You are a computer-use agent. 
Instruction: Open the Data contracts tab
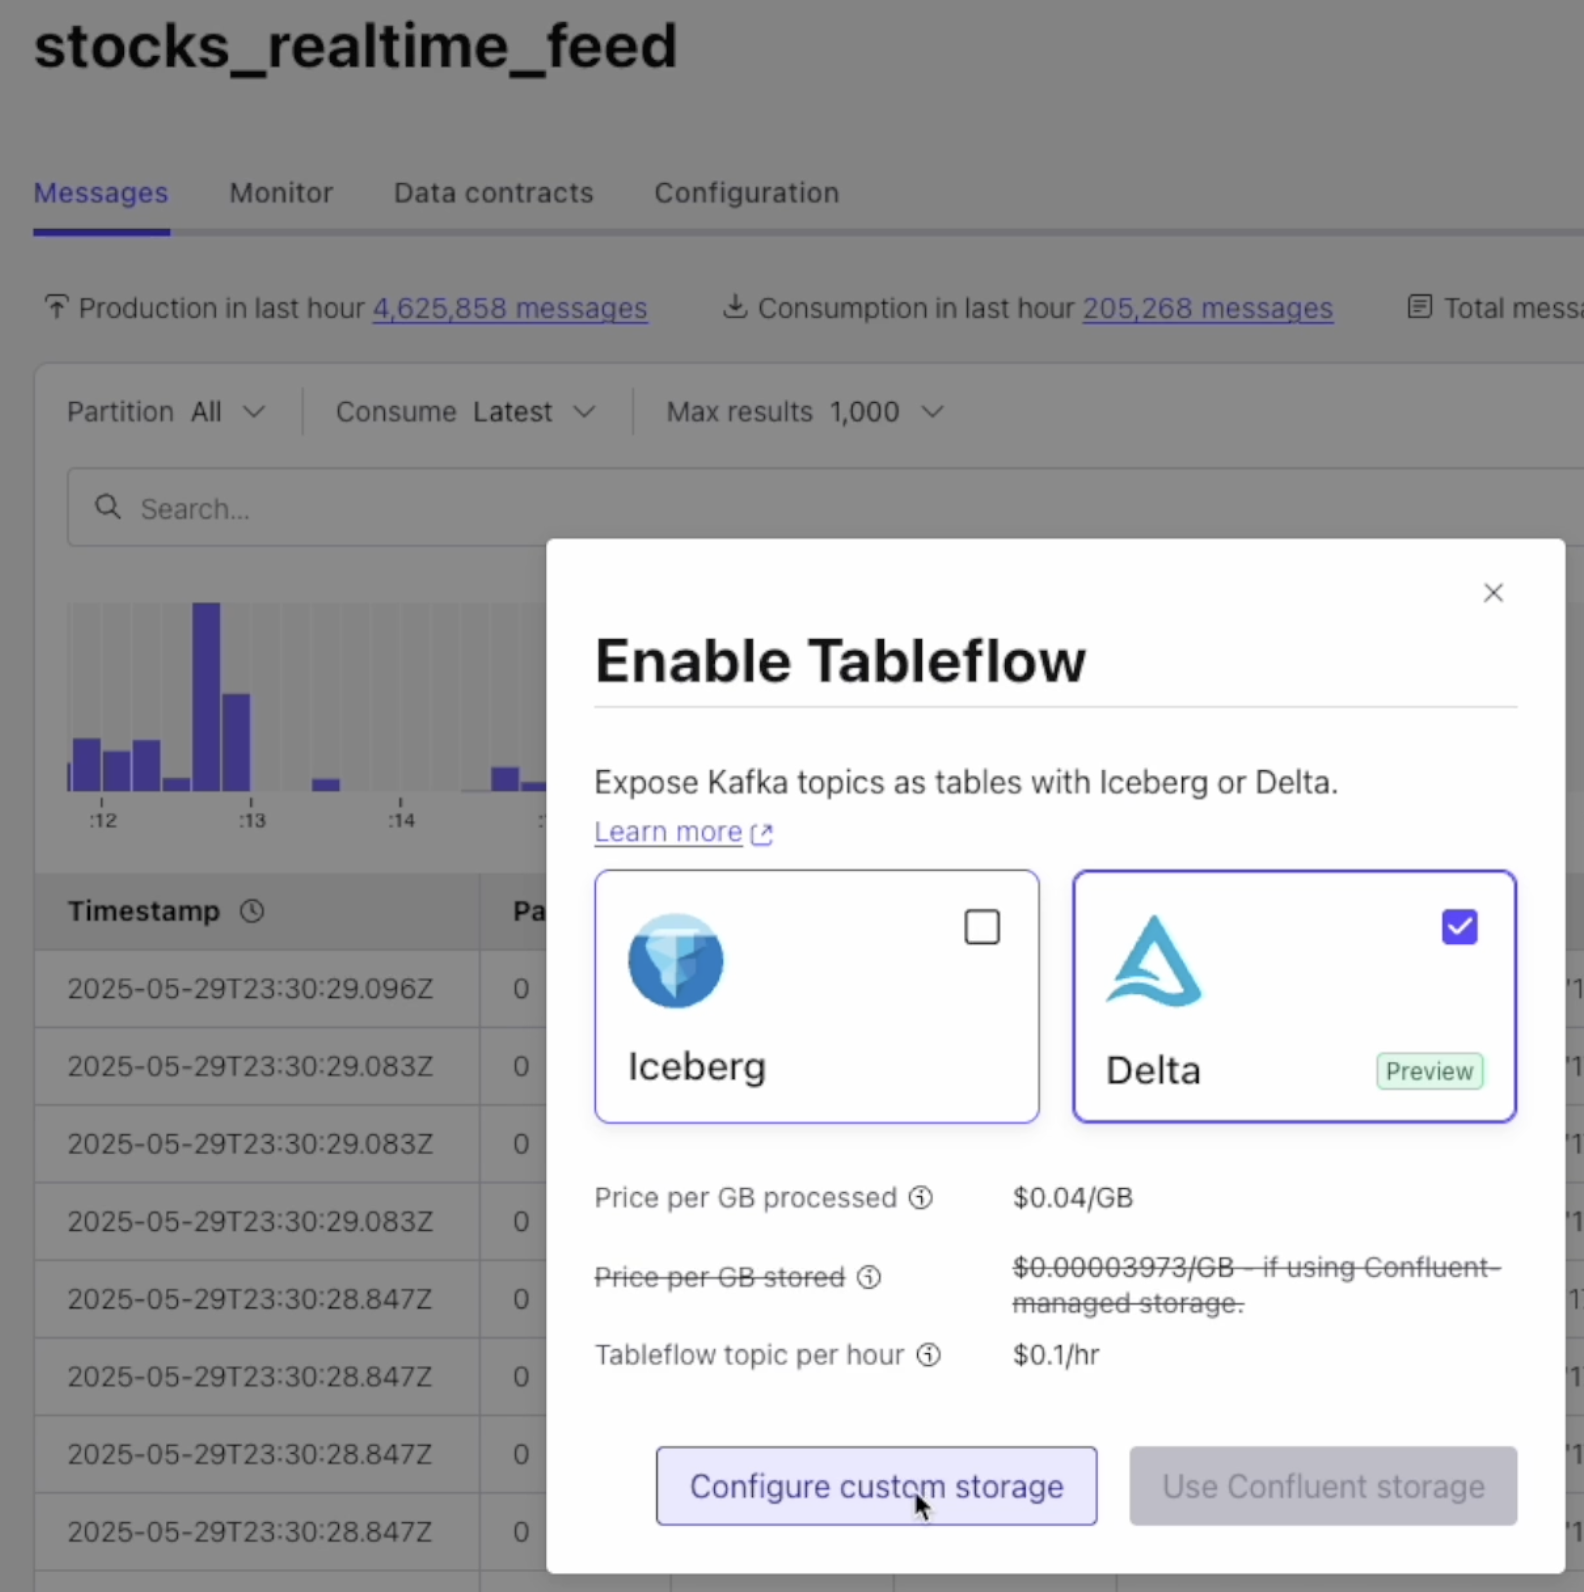pyautogui.click(x=494, y=193)
